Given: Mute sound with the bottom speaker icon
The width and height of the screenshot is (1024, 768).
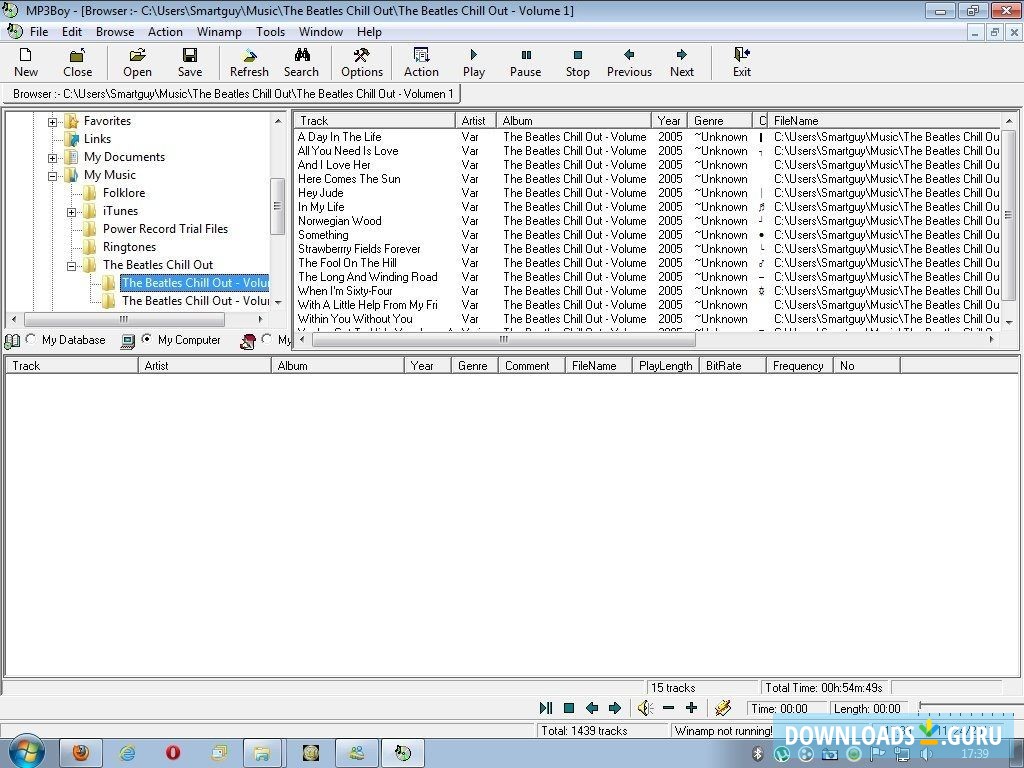Looking at the screenshot, I should click(x=645, y=708).
